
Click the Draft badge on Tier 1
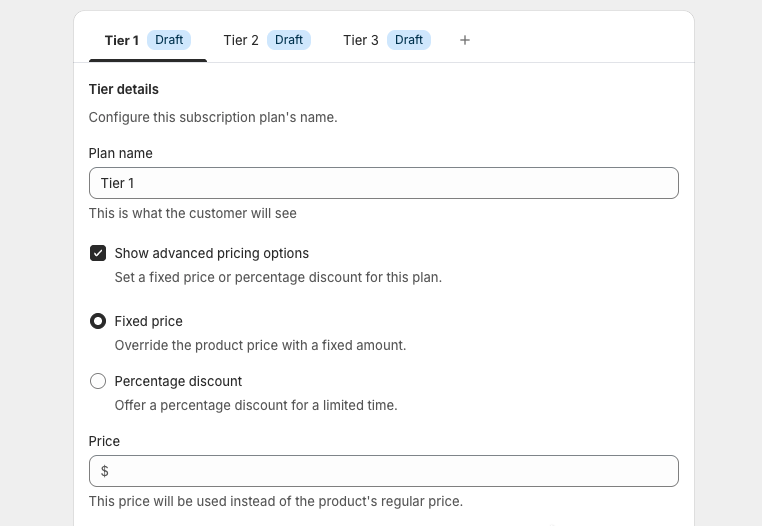point(169,40)
